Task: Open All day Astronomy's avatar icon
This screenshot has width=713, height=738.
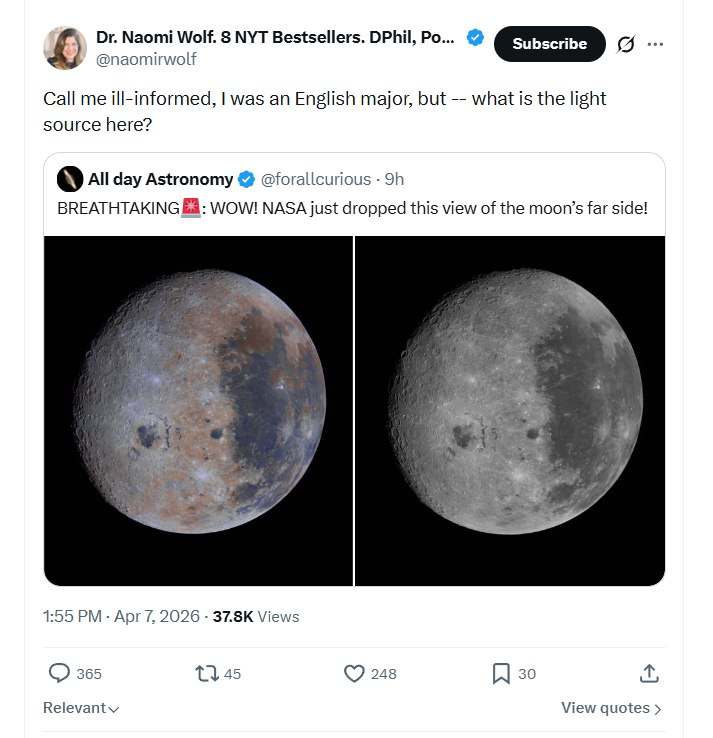Action: 70,180
